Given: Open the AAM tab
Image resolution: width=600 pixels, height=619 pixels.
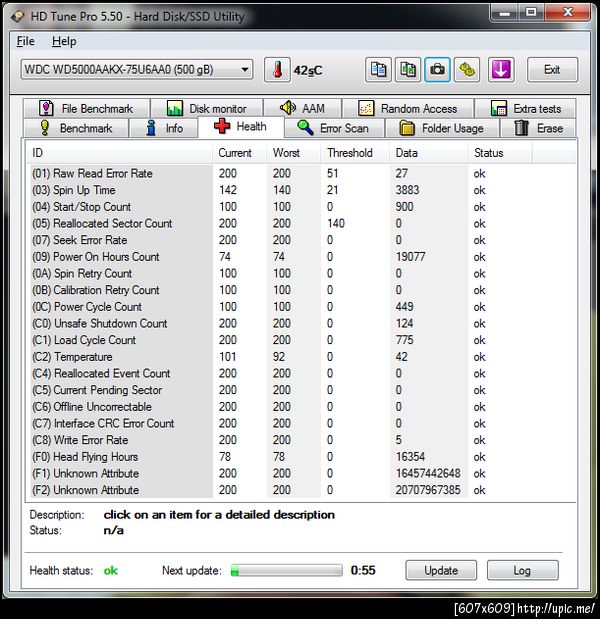Looking at the screenshot, I should 302,108.
